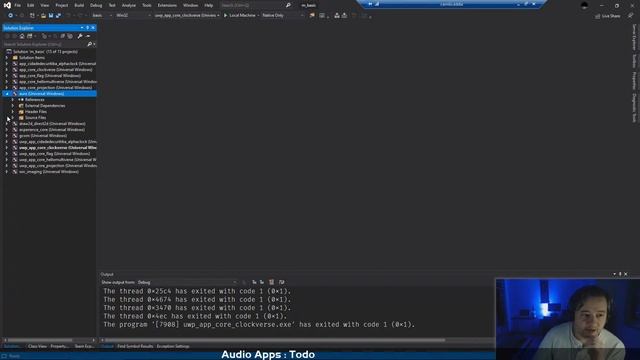Click the webcam video overlay thumbnail

coord(568,319)
